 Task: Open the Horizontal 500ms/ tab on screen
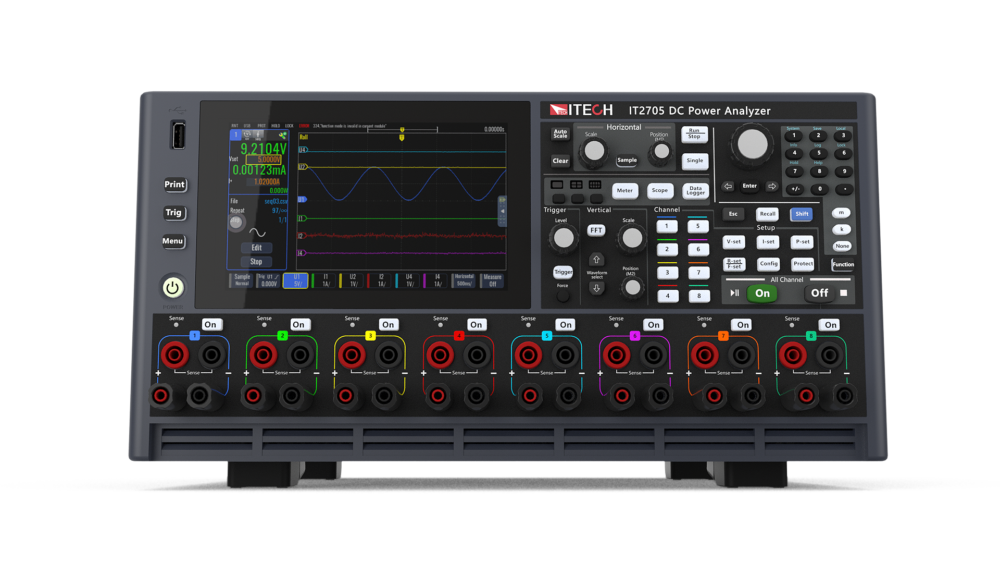tap(464, 281)
